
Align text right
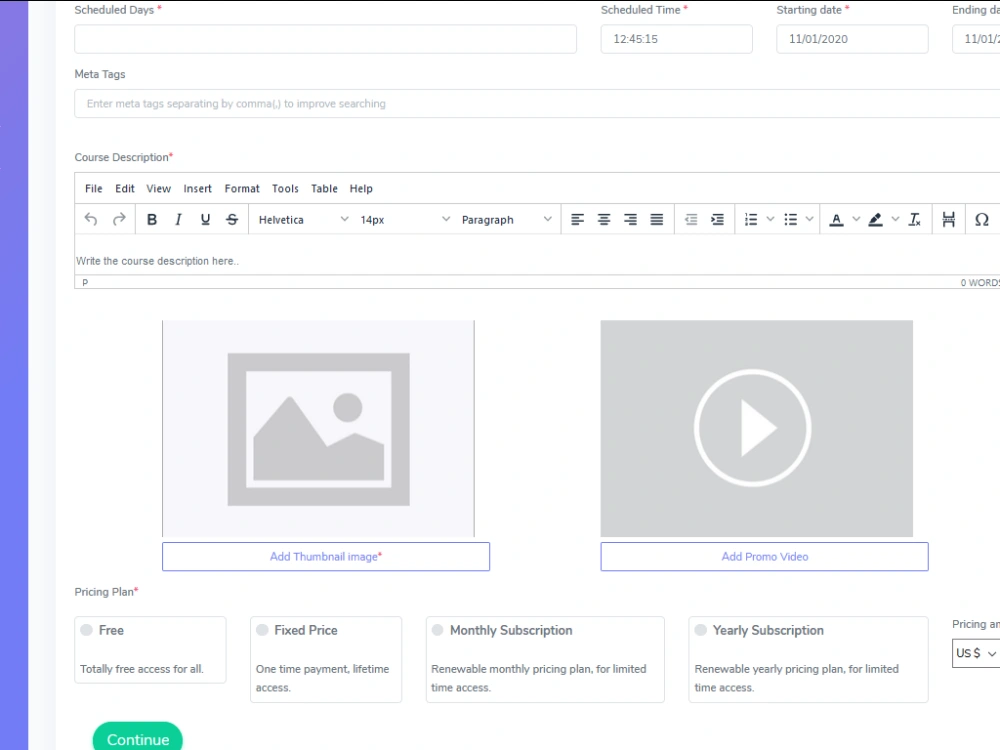click(630, 219)
